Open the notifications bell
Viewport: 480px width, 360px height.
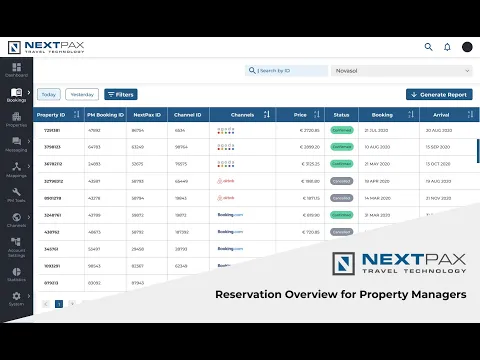(447, 47)
